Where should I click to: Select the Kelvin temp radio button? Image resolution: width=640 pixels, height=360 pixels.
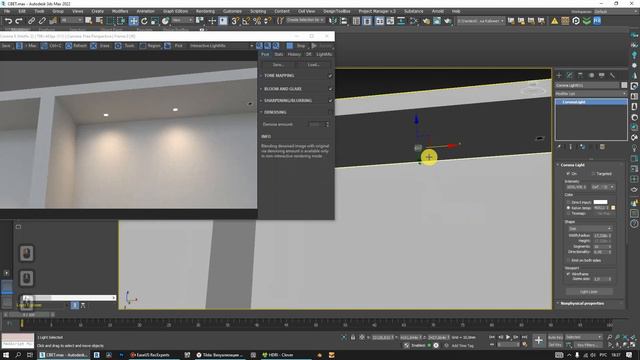tap(568, 208)
